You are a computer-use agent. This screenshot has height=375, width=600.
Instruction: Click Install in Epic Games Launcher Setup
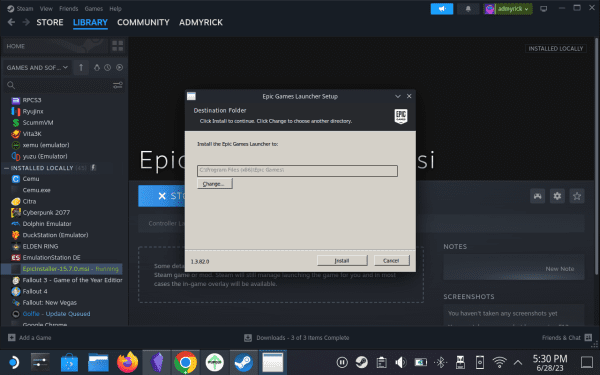pyautogui.click(x=342, y=261)
